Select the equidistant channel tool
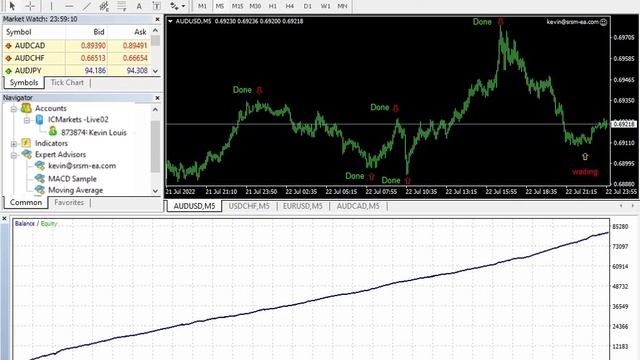 coord(104,6)
